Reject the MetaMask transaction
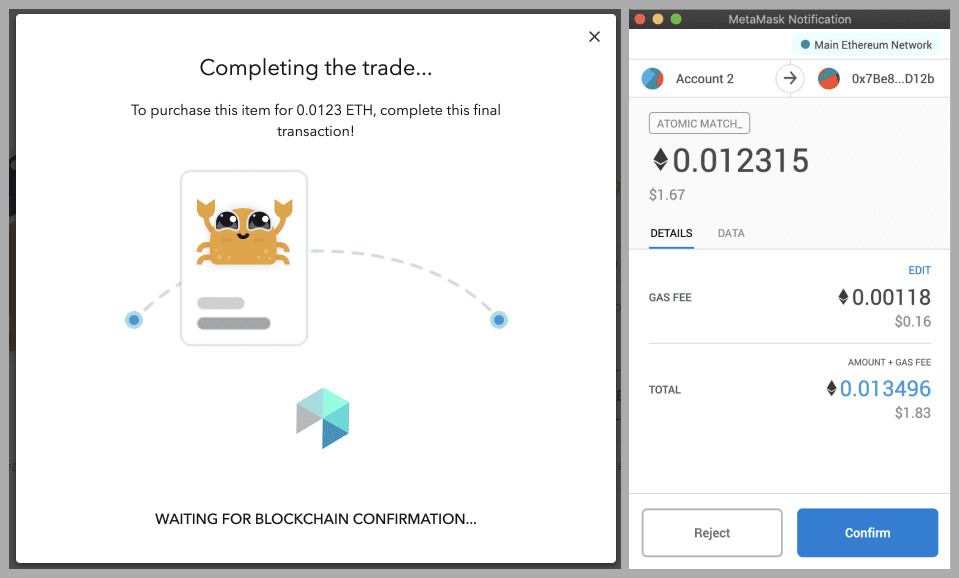The width and height of the screenshot is (959, 578). tap(712, 533)
